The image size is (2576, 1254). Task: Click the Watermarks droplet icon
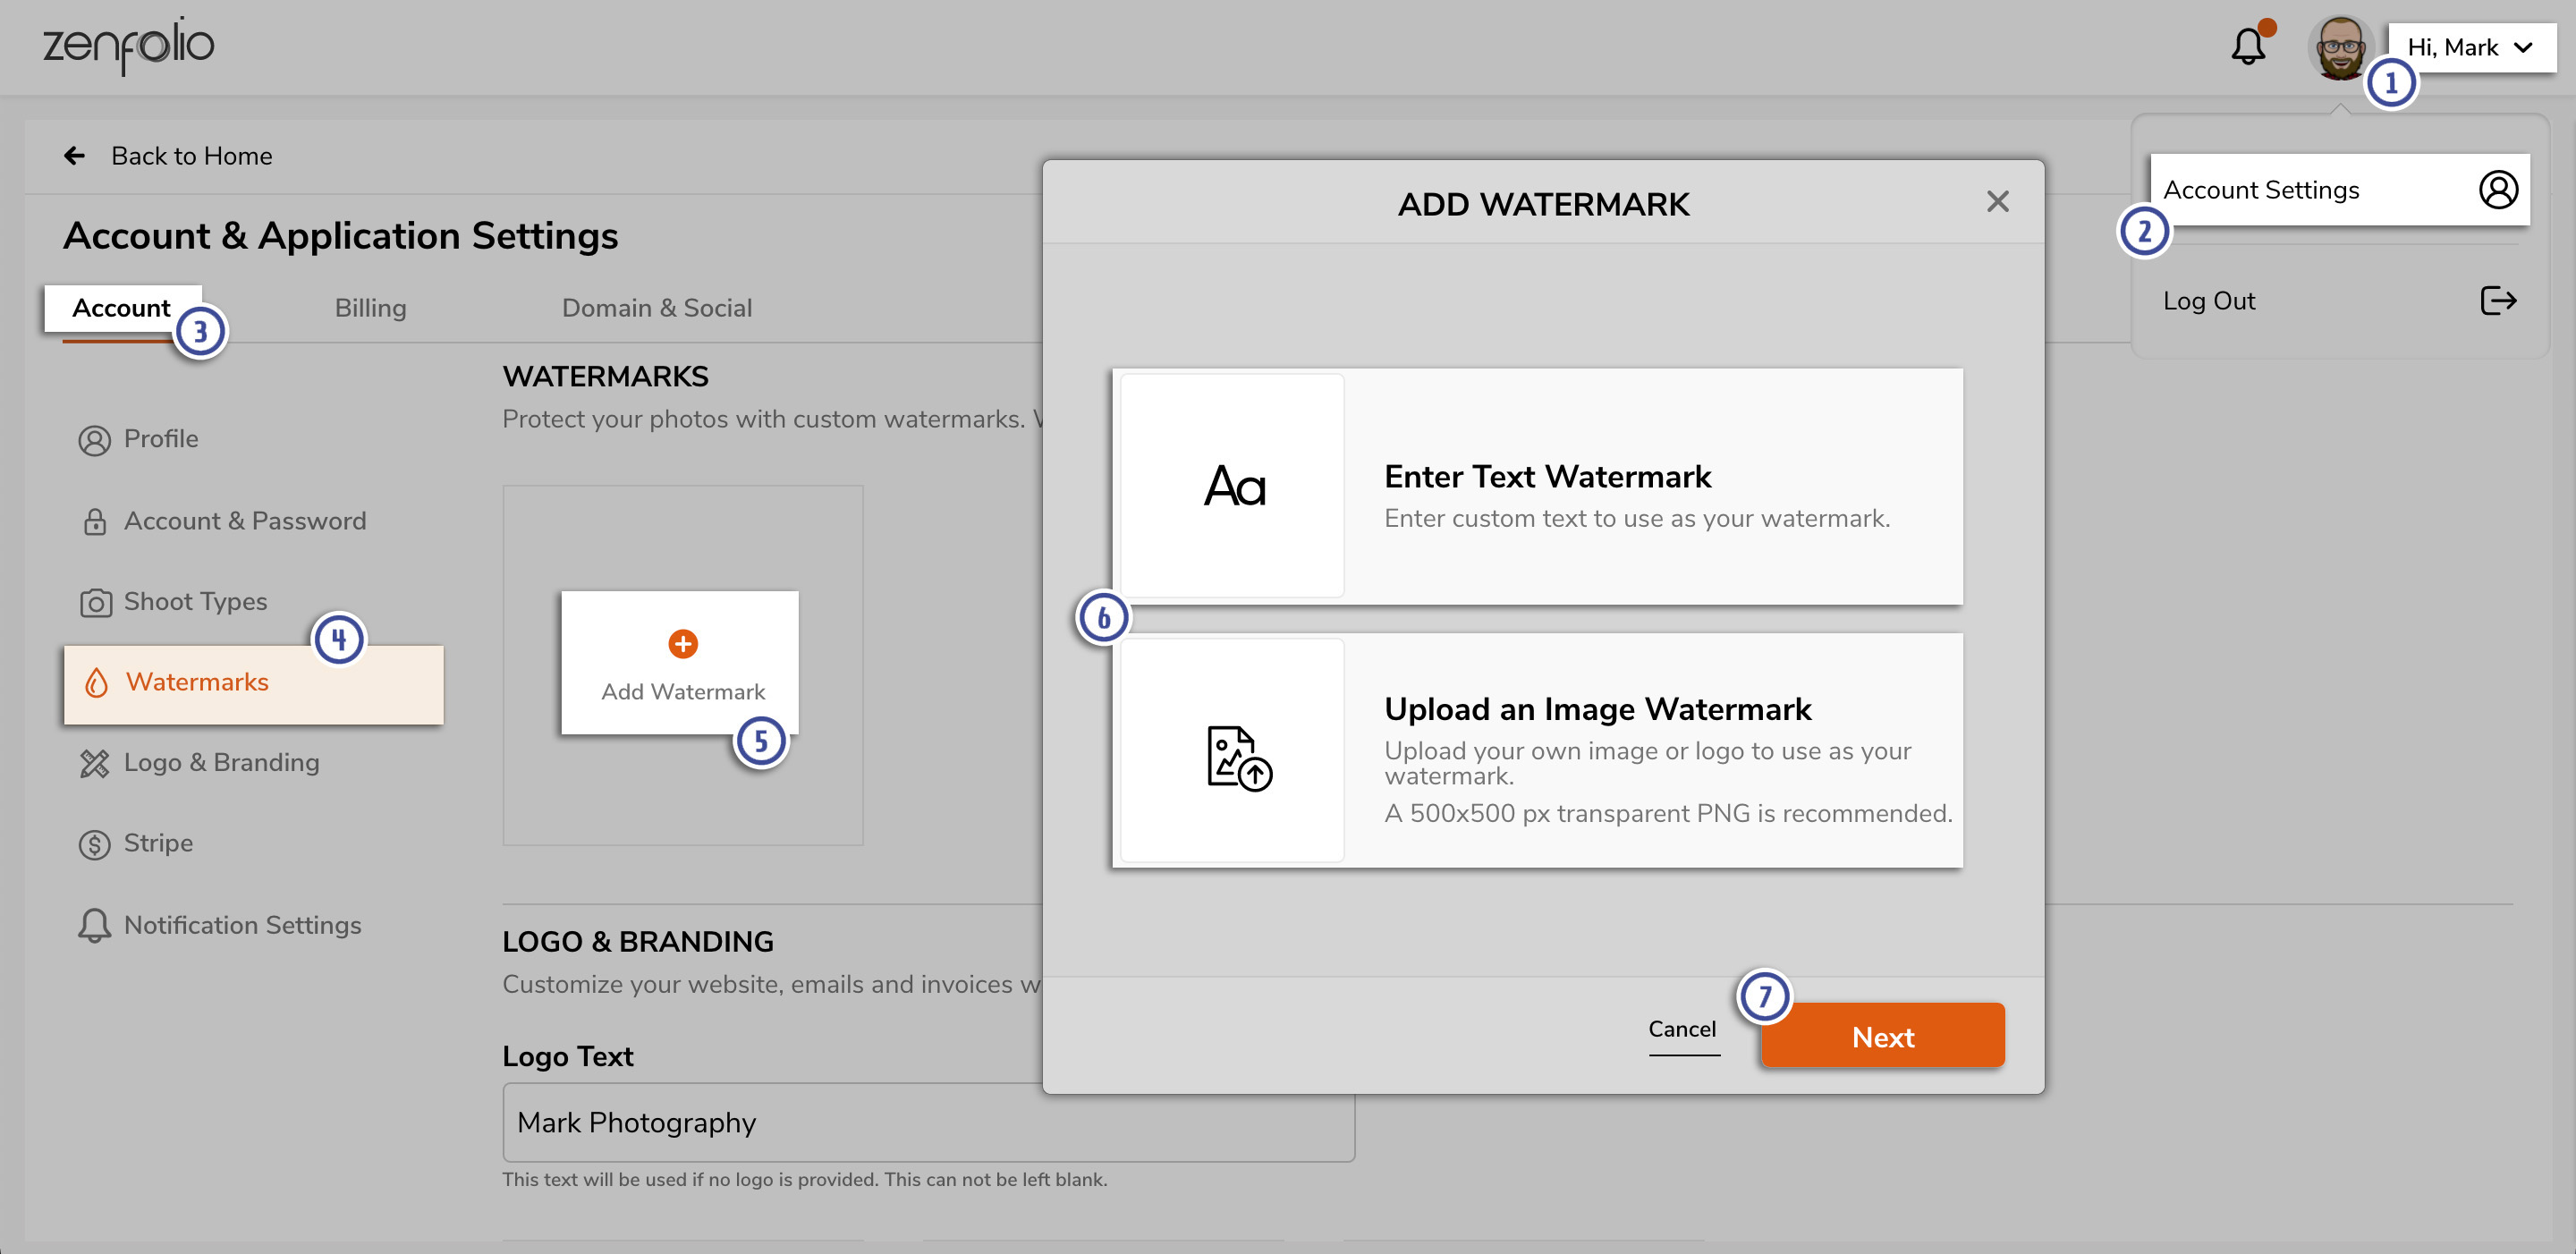98,683
